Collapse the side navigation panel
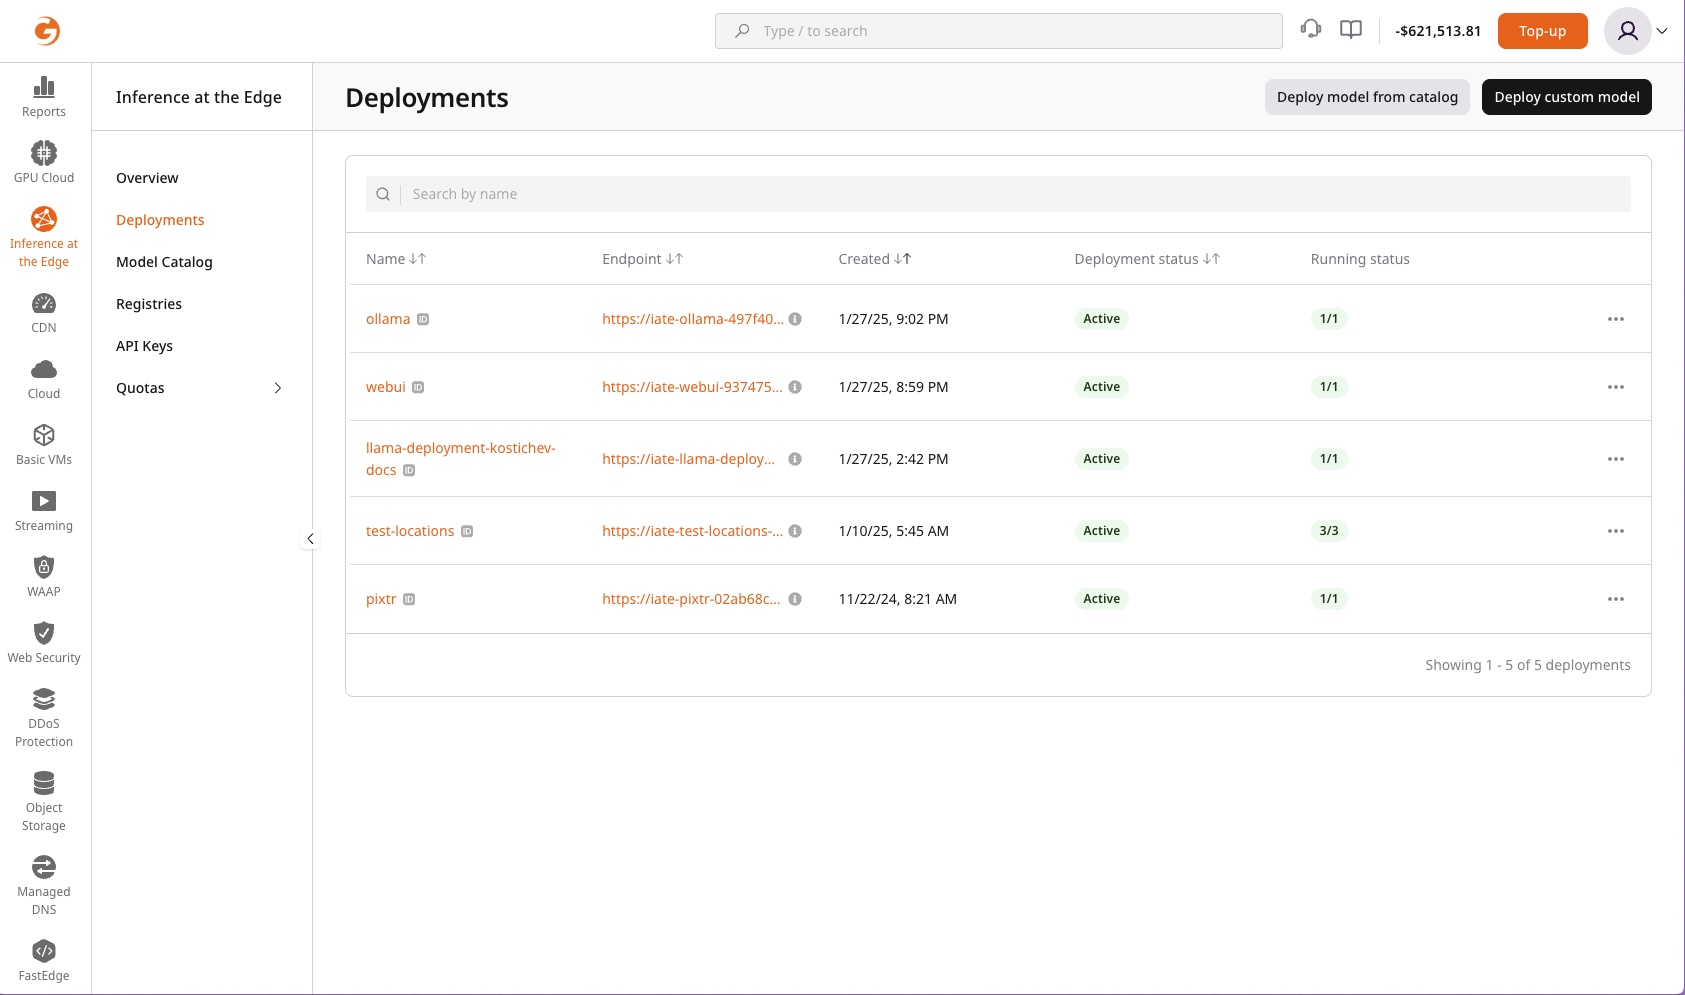The width and height of the screenshot is (1685, 995). (x=310, y=538)
